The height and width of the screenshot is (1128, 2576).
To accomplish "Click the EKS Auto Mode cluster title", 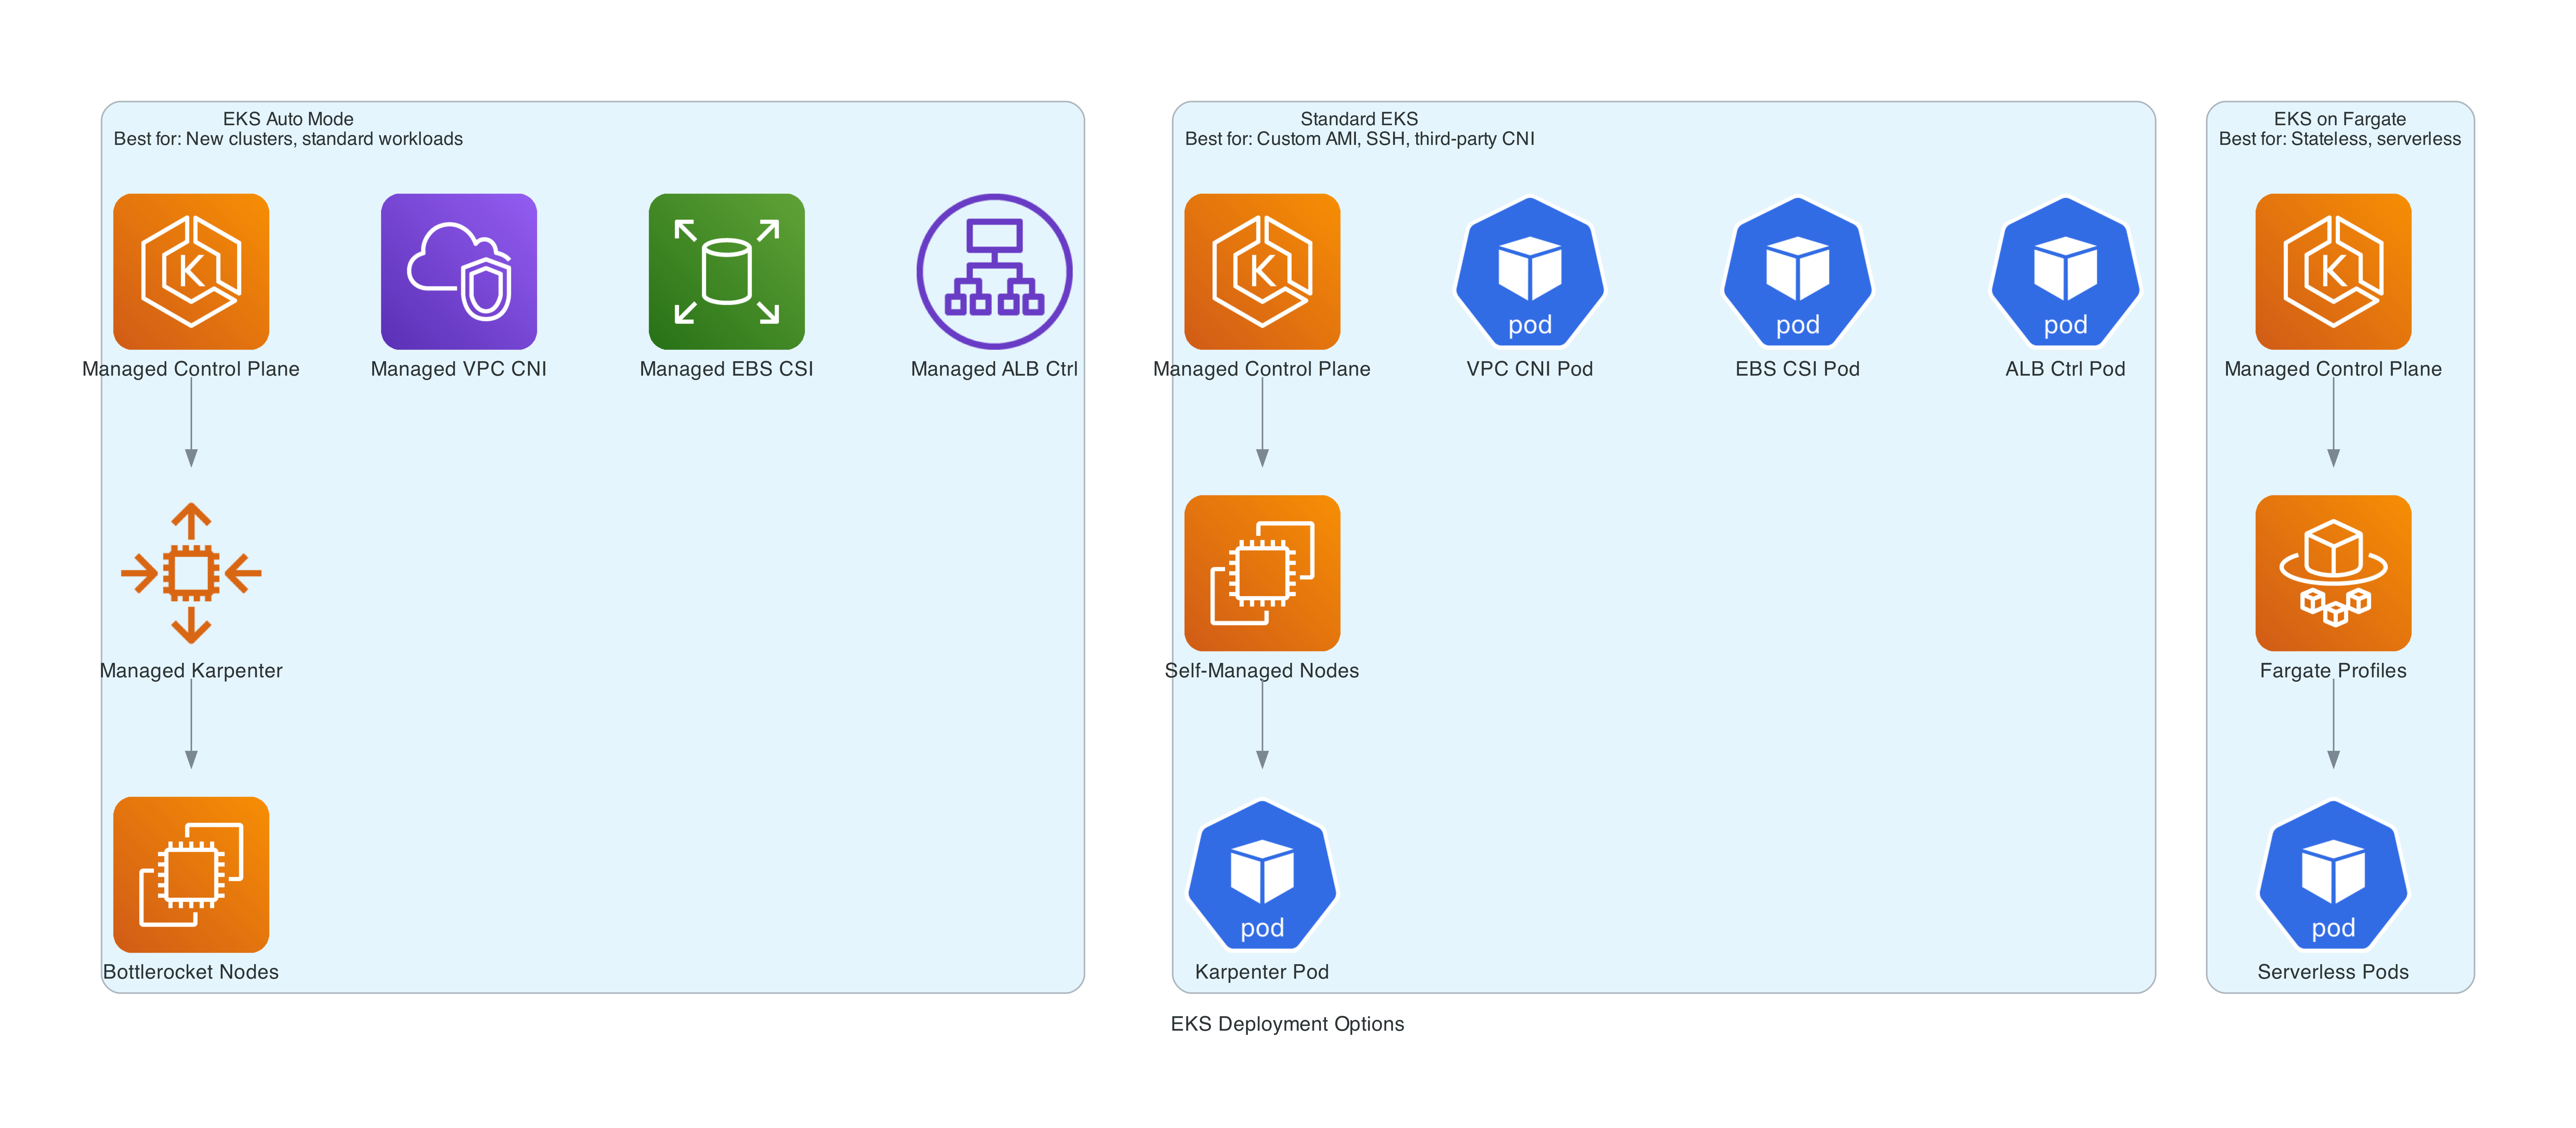I will point(288,119).
